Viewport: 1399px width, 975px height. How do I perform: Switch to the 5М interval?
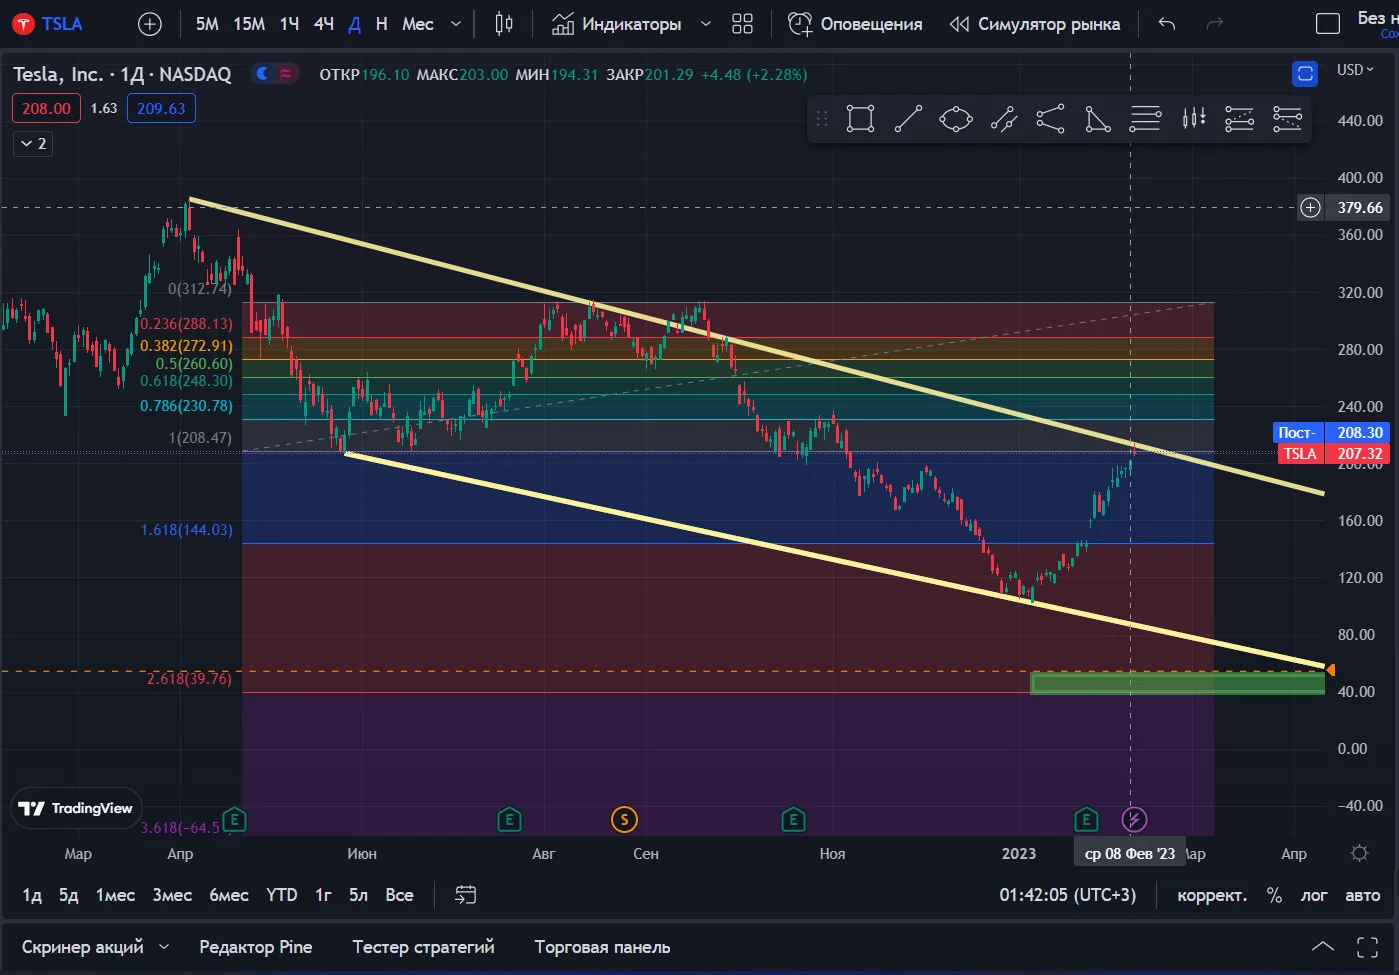[207, 24]
